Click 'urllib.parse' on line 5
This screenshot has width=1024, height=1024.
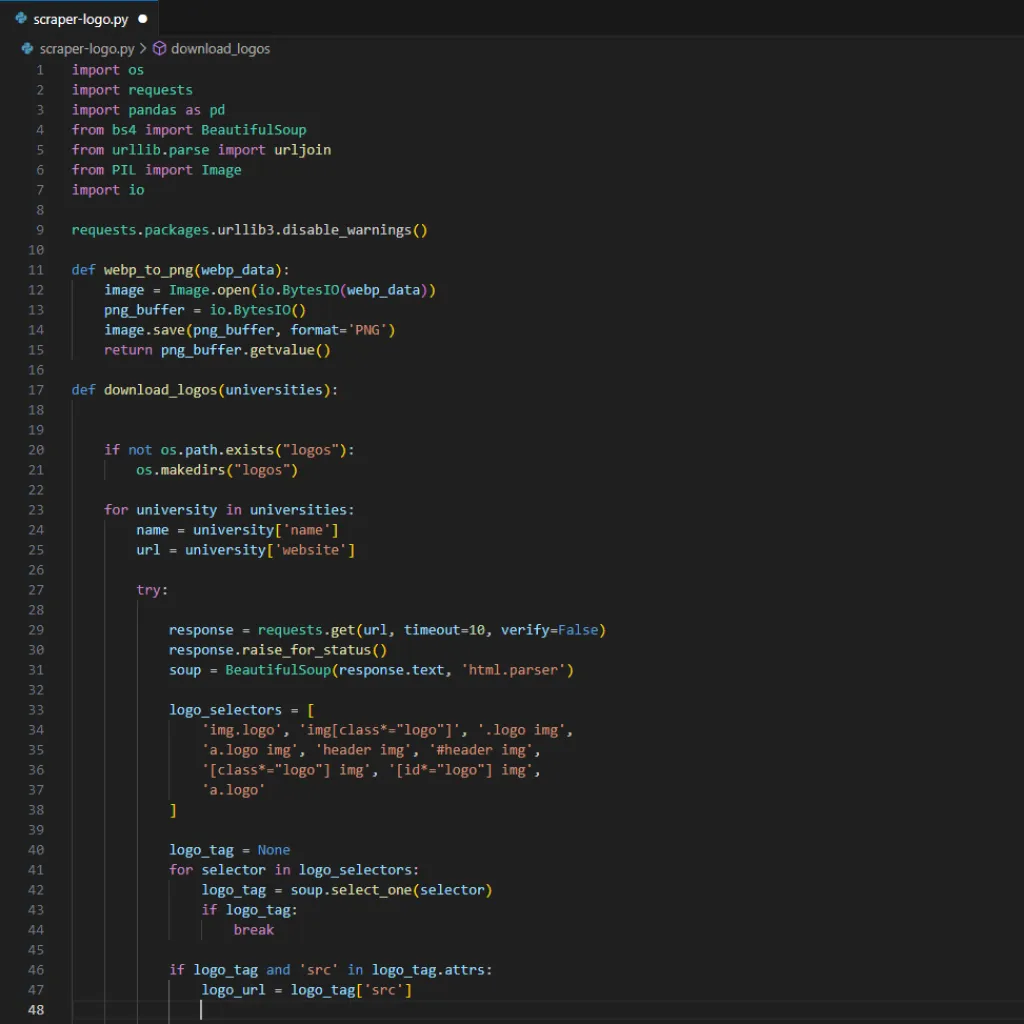[x=161, y=150]
